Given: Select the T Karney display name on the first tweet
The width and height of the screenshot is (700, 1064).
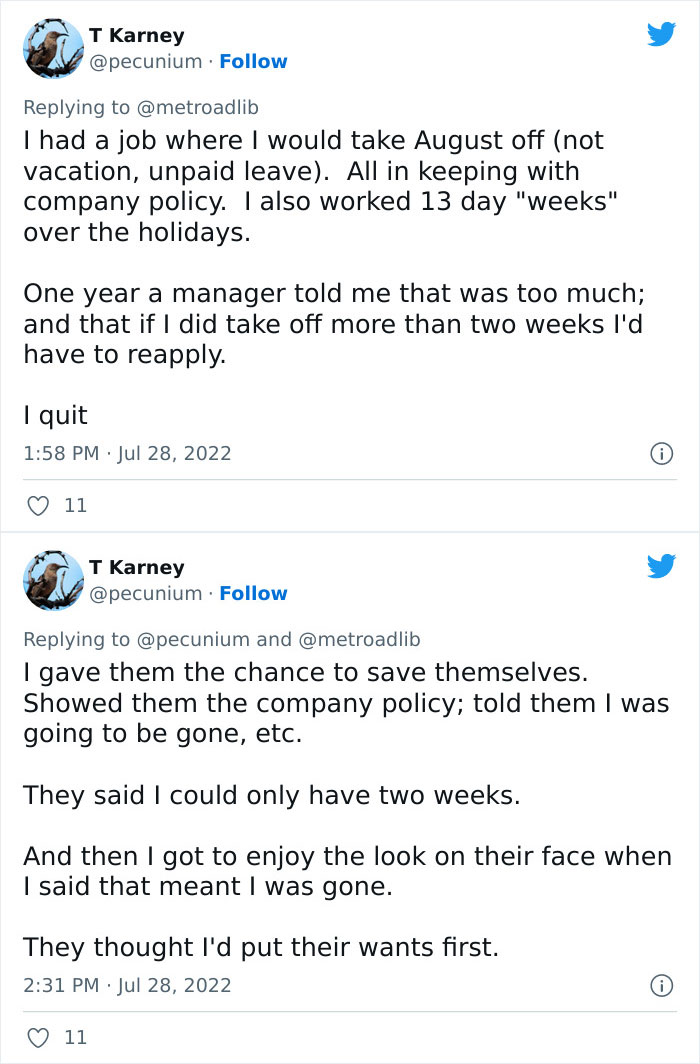Looking at the screenshot, I should coord(139,35).
